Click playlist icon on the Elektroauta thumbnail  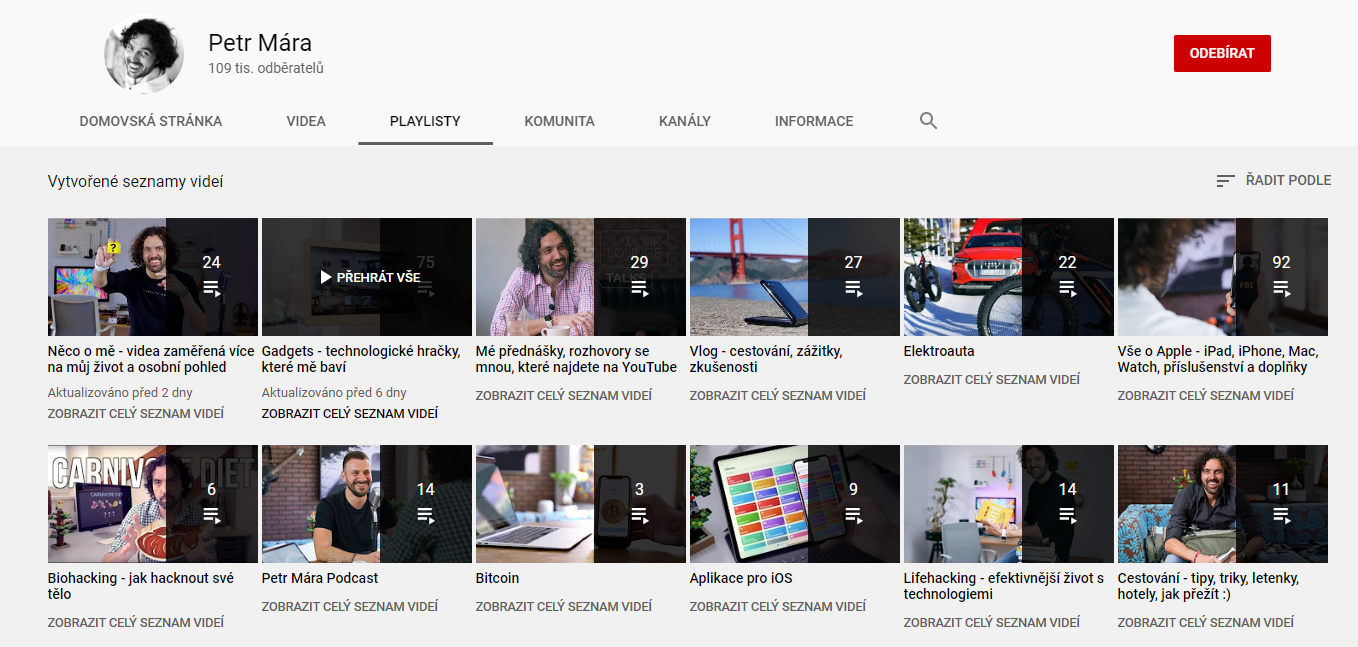click(1067, 288)
